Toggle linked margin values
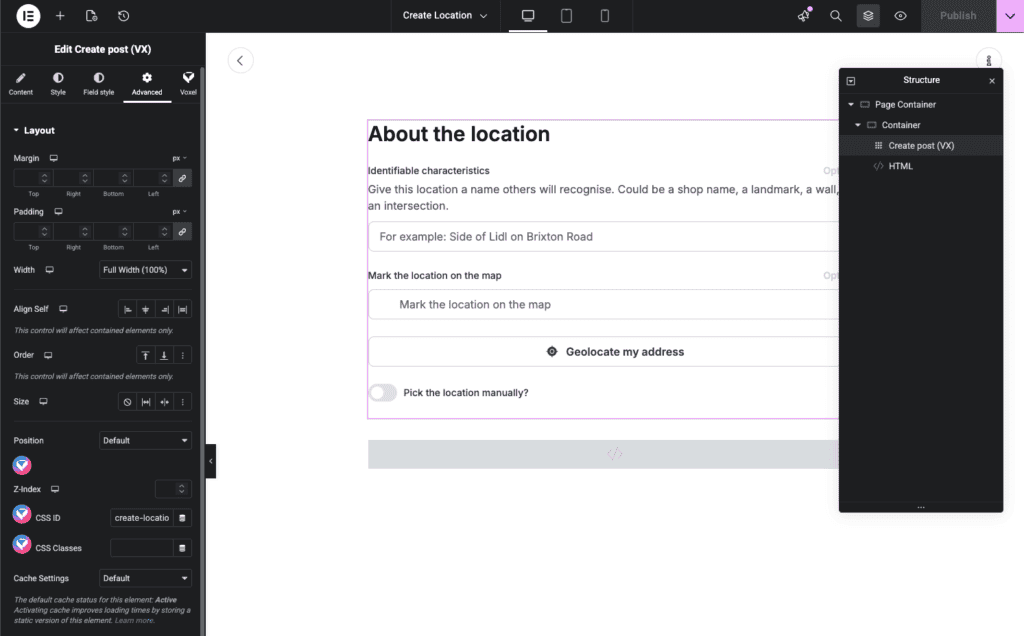This screenshot has height=636, width=1024. tap(181, 178)
